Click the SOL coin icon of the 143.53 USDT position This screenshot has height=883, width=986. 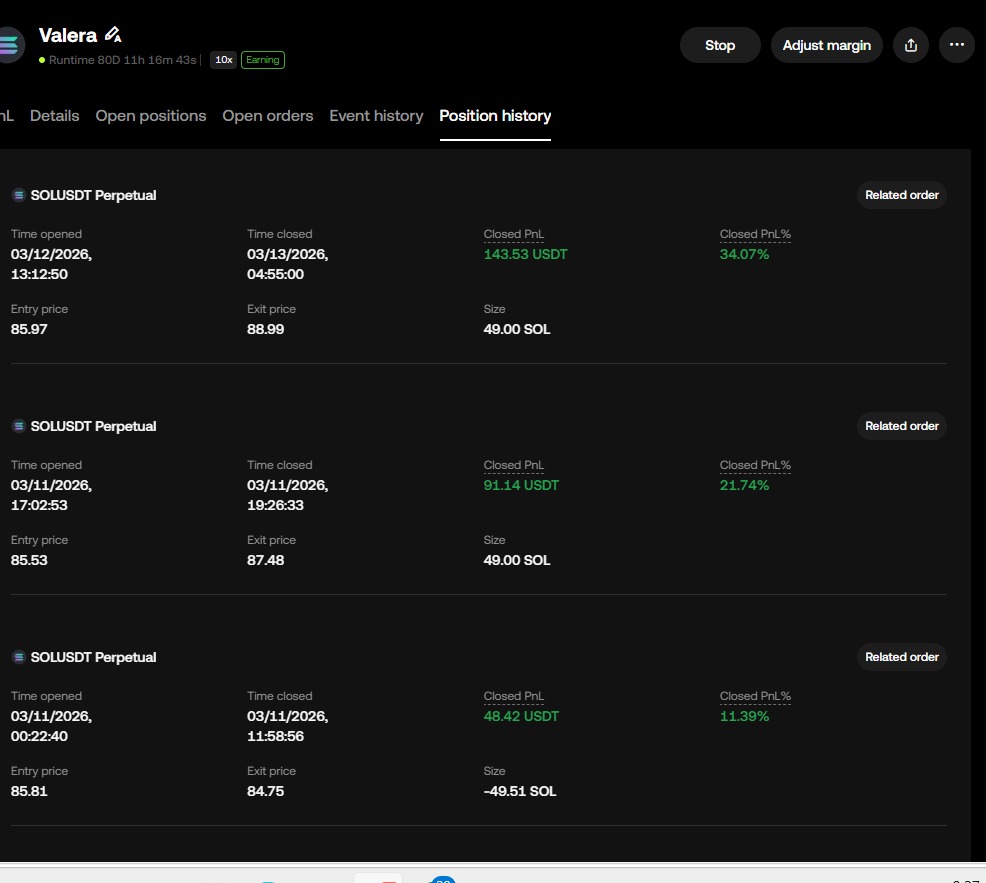(18, 195)
